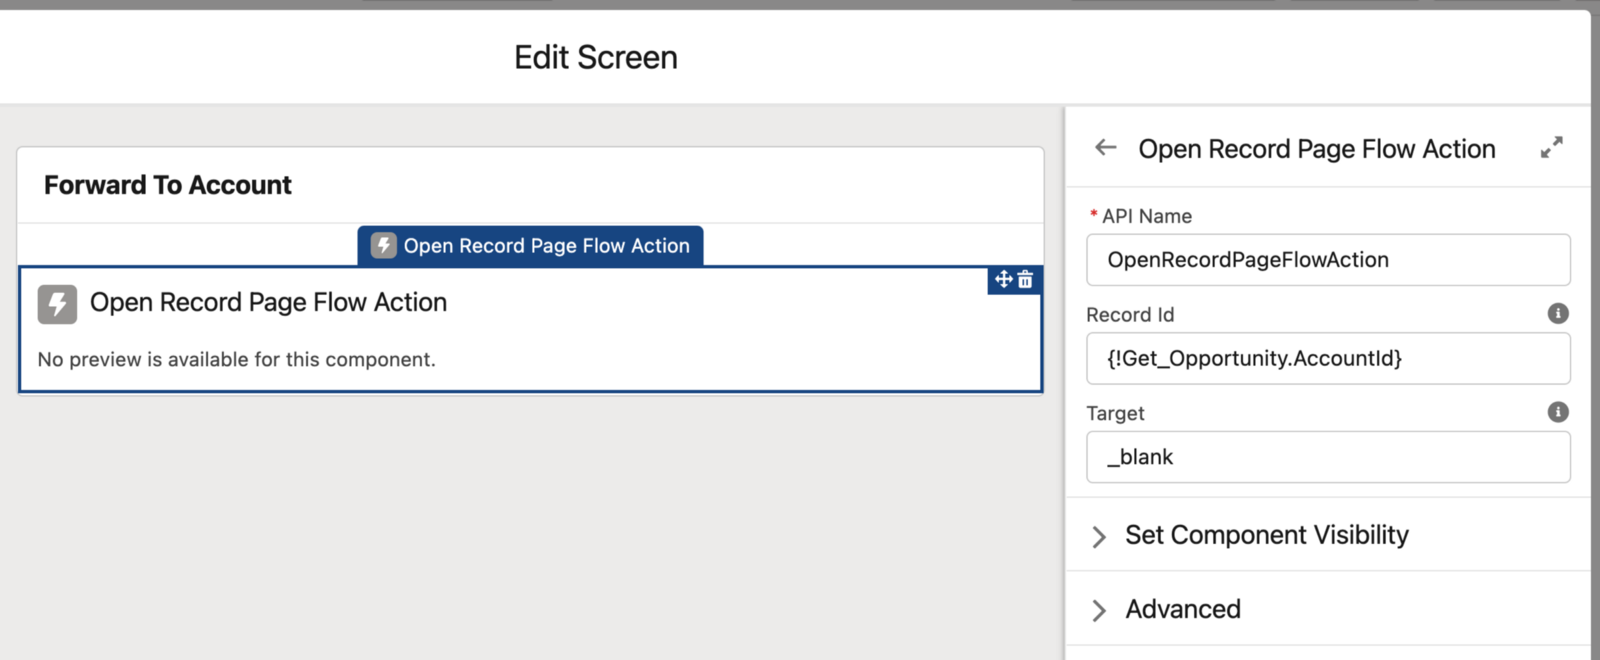Go back using the left arrow icon
Image resolution: width=1600 pixels, height=660 pixels.
tap(1105, 148)
